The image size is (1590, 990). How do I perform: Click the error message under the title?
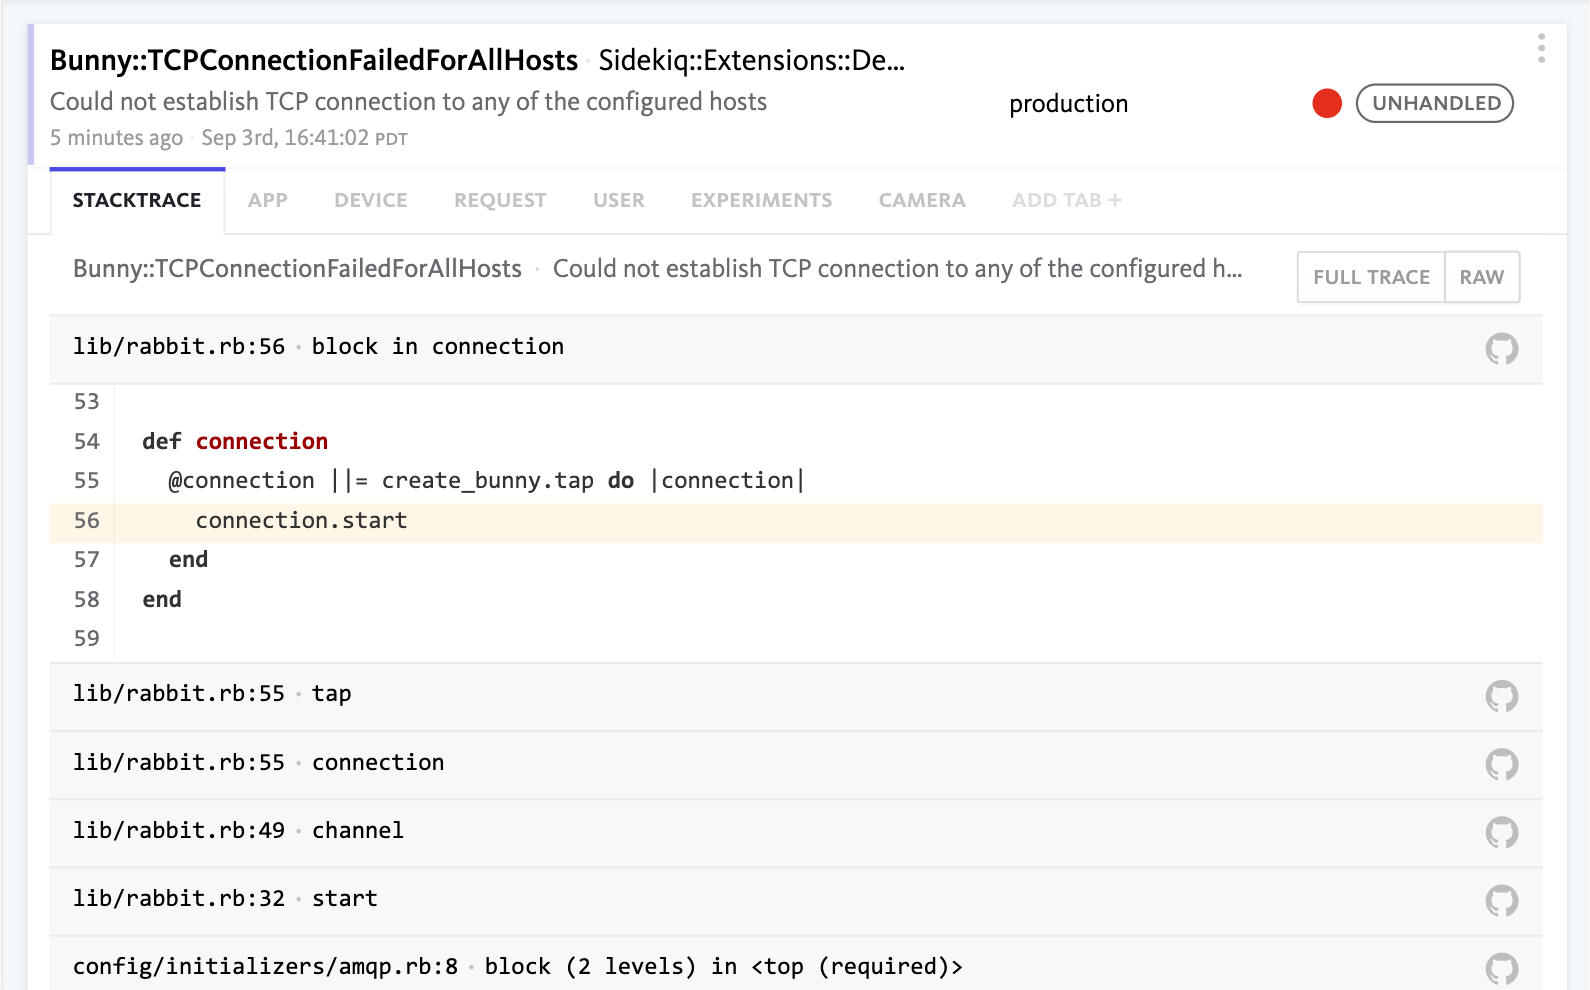tap(408, 102)
